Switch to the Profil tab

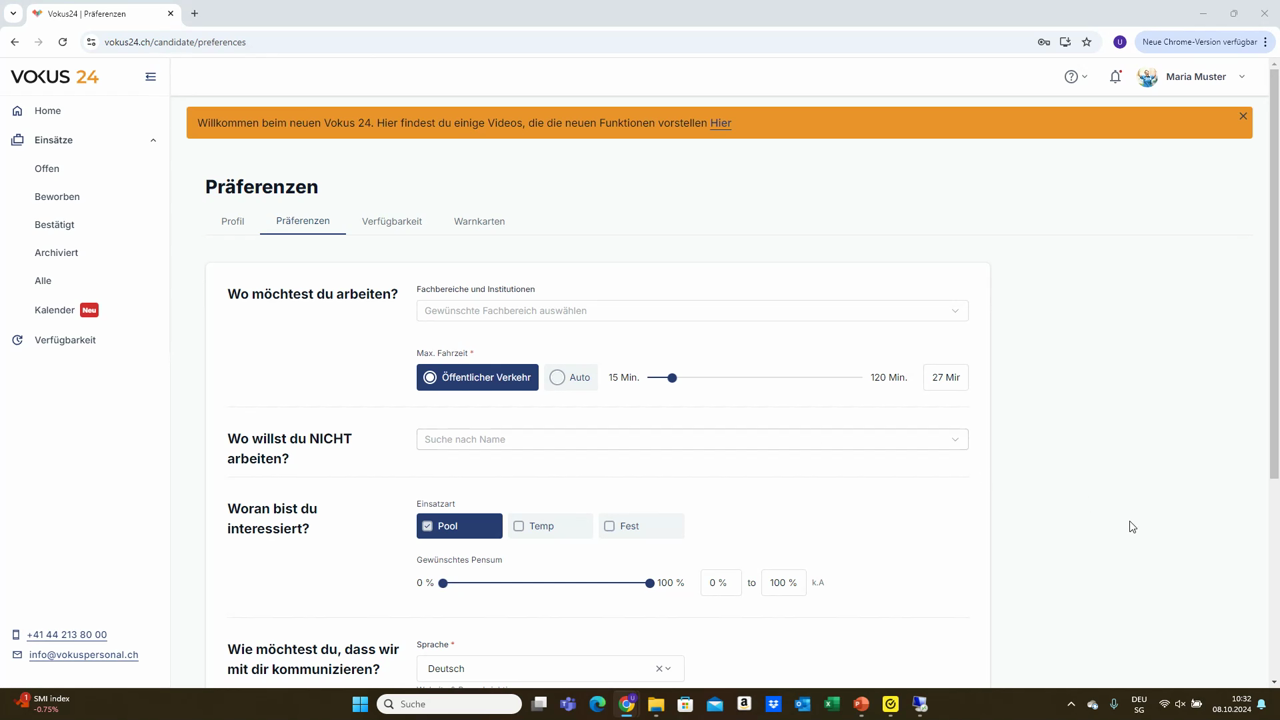tap(233, 221)
